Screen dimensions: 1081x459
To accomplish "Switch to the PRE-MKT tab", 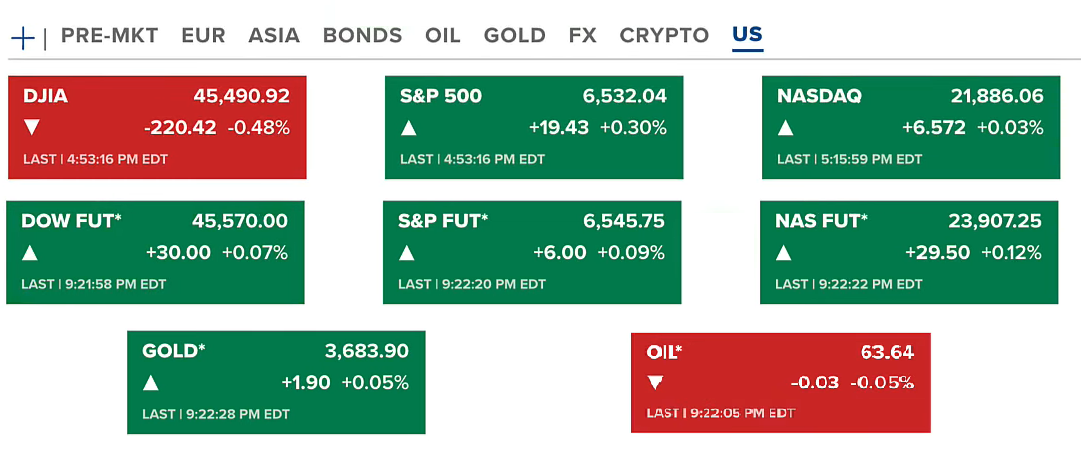I will pos(109,35).
